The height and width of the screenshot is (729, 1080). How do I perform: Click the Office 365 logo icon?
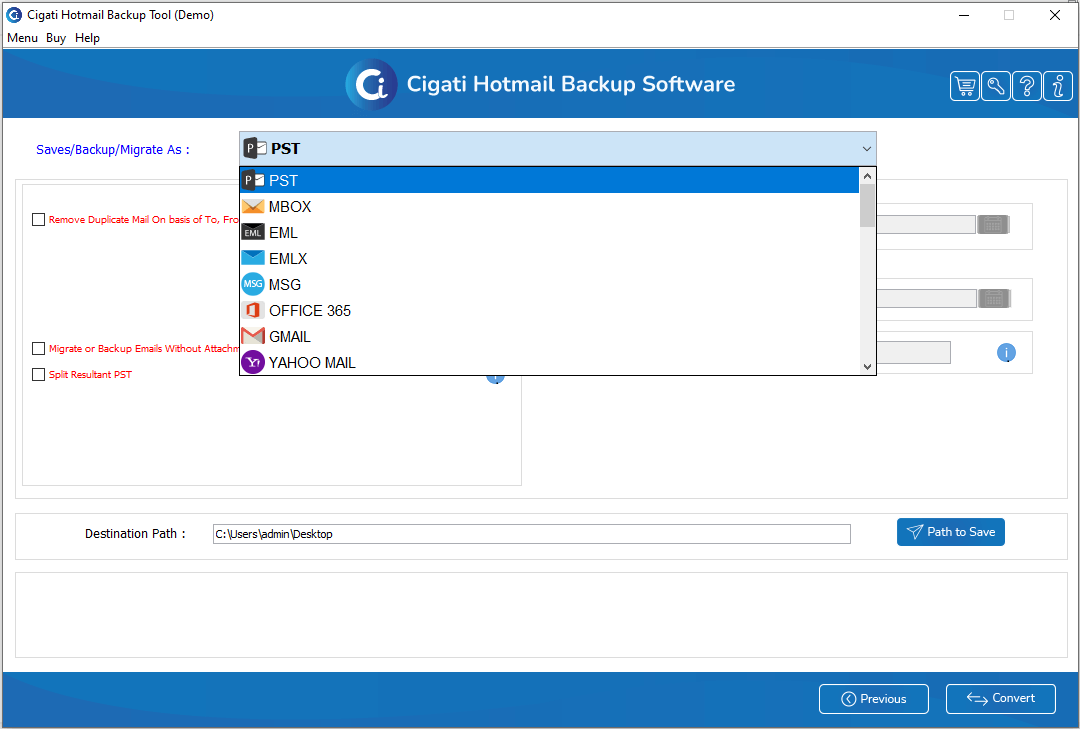pyautogui.click(x=253, y=310)
